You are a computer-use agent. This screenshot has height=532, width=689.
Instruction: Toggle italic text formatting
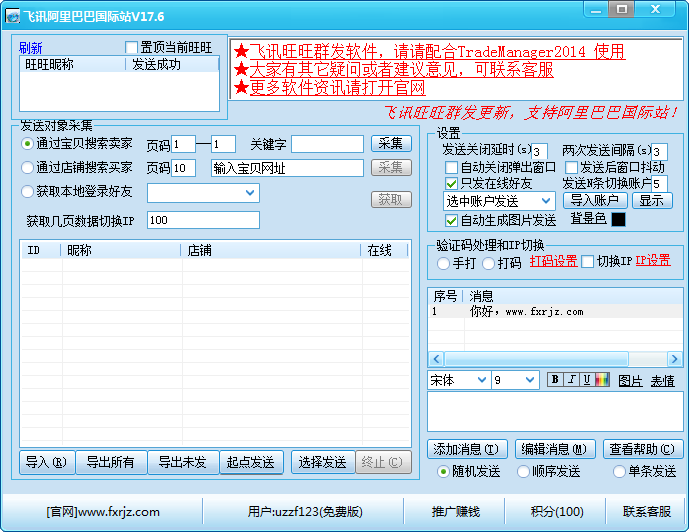(571, 379)
